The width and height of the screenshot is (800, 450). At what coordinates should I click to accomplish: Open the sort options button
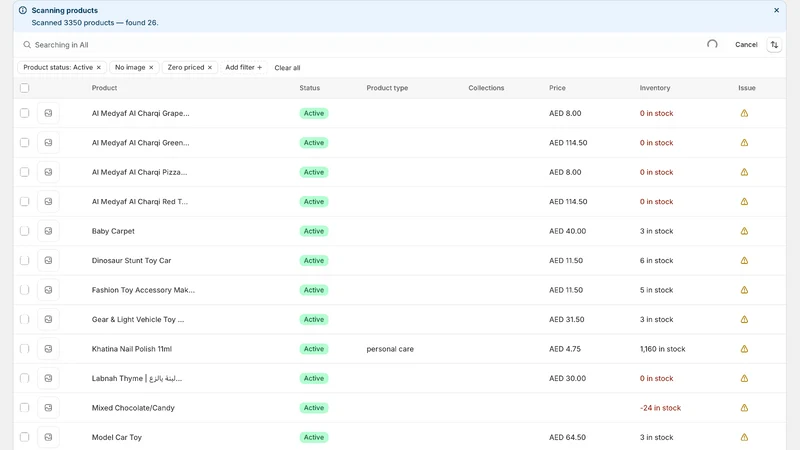[774, 45]
